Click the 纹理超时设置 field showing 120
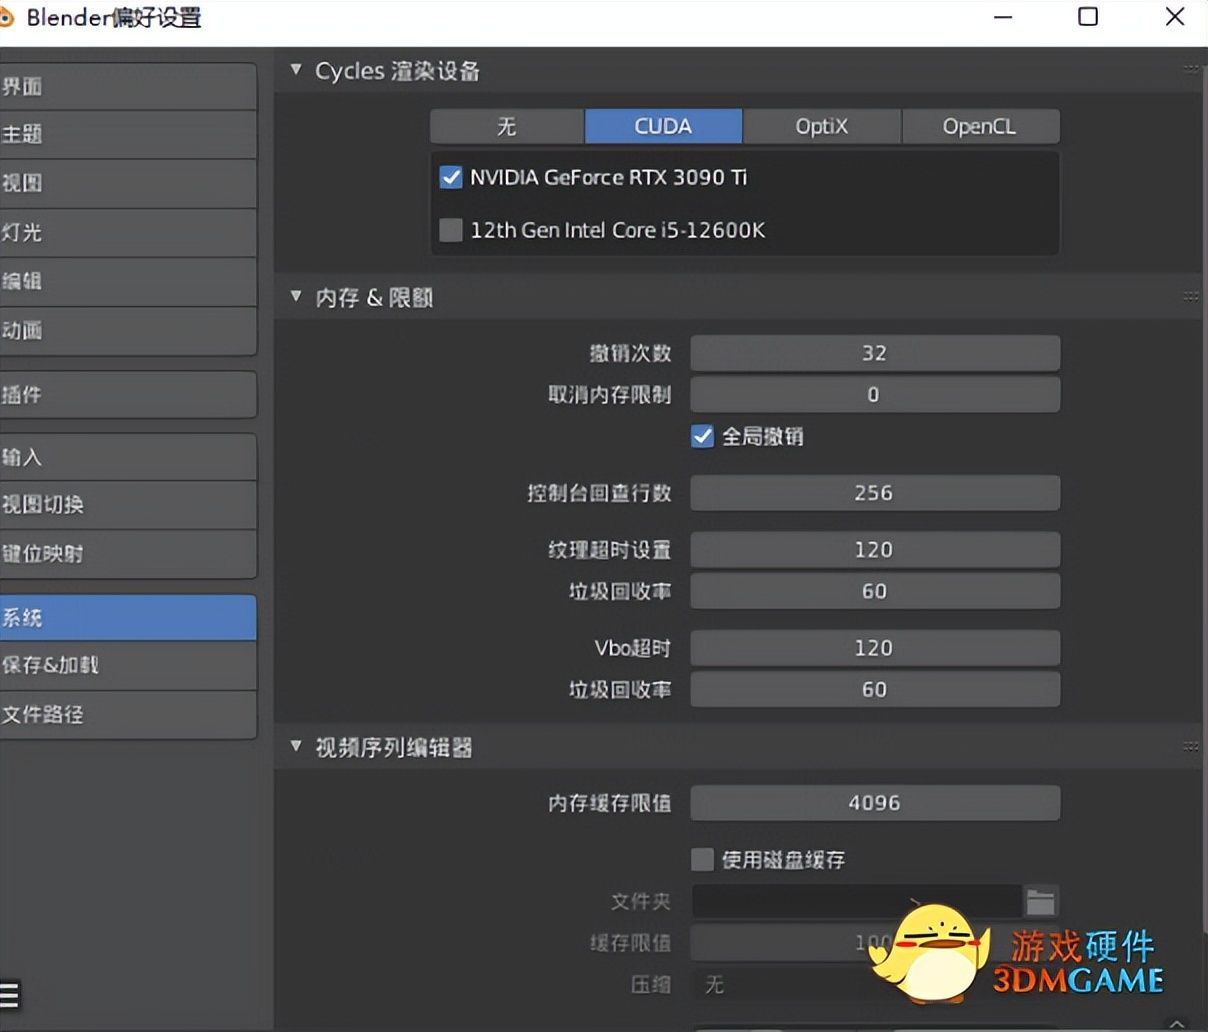Viewport: 1208px width, 1032px height. coord(875,550)
